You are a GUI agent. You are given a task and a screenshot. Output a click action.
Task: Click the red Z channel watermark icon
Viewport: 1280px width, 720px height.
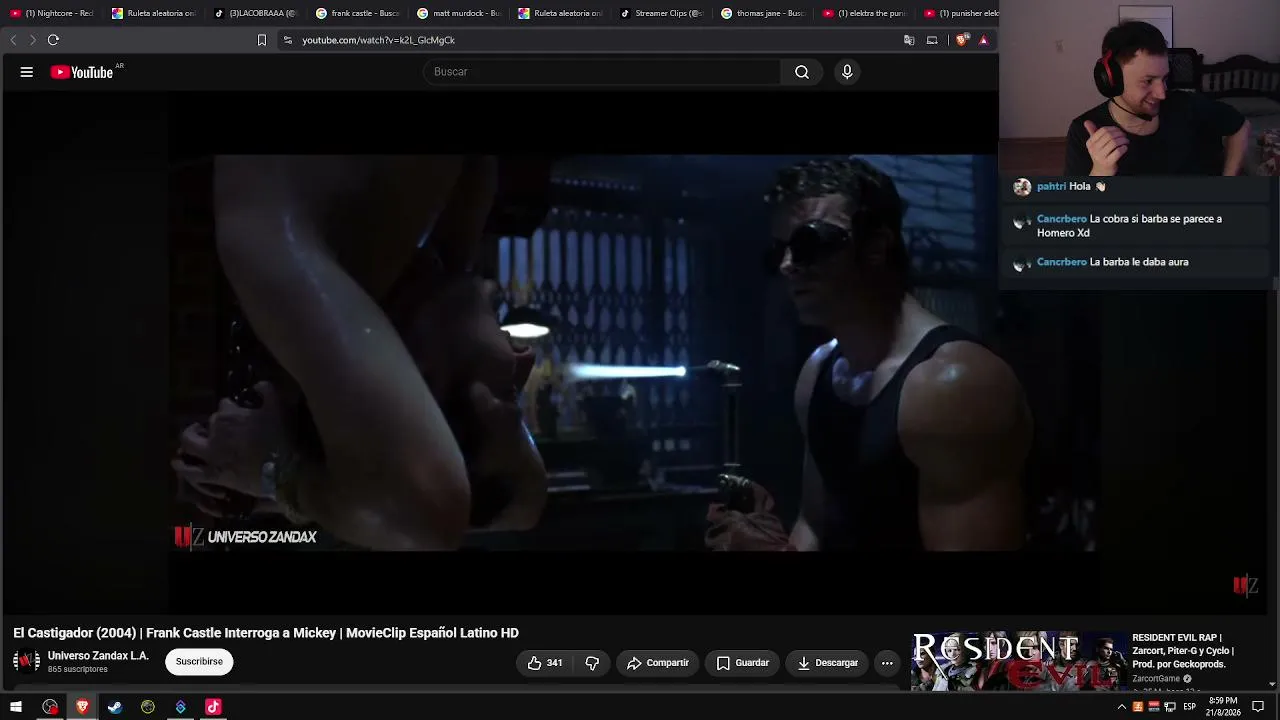1245,586
